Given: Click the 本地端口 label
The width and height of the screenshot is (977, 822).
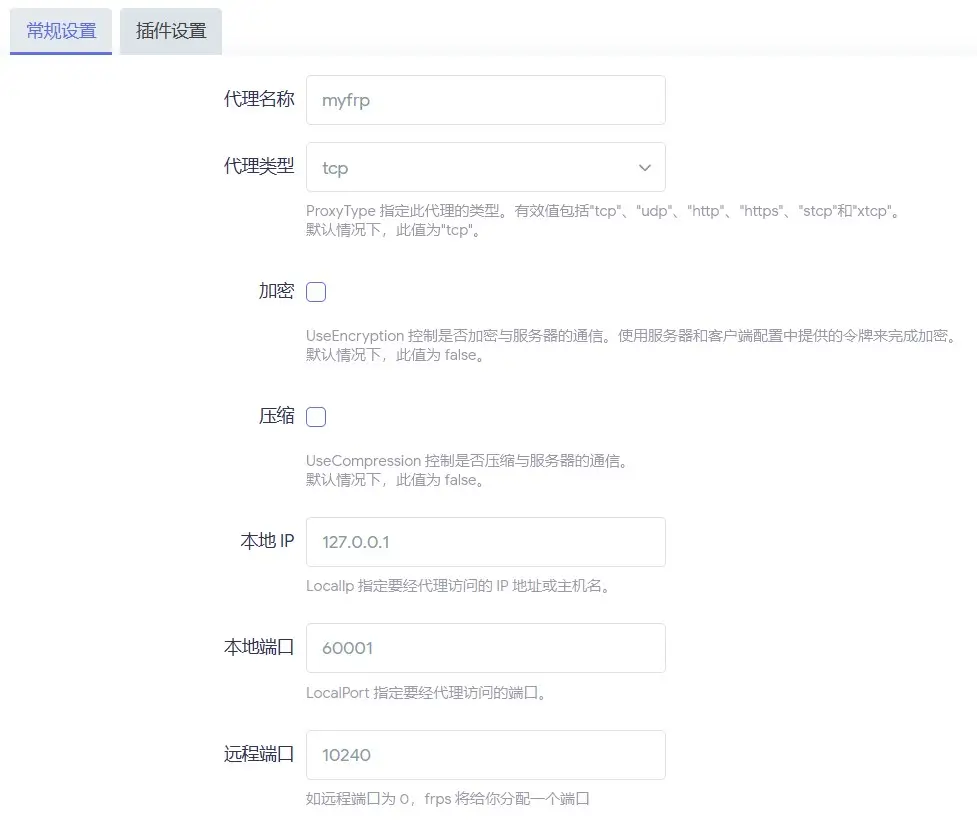Looking at the screenshot, I should click(259, 647).
